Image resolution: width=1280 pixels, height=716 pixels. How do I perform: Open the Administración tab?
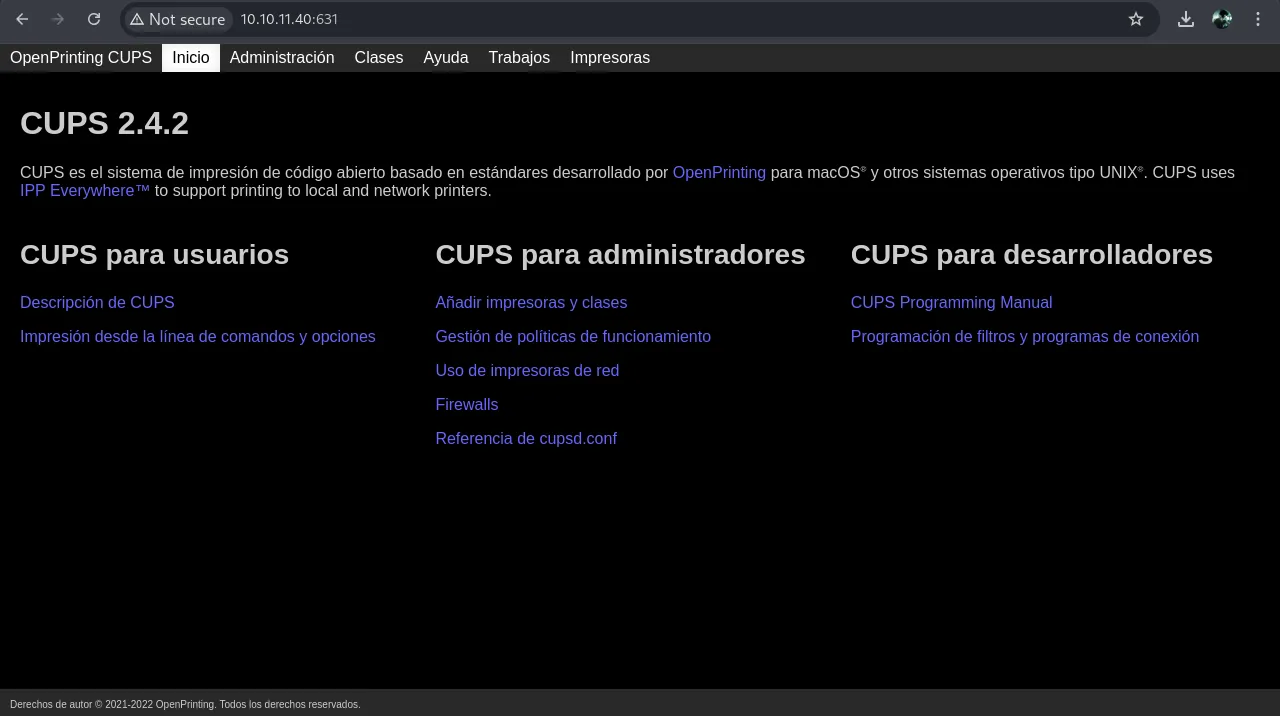pyautogui.click(x=282, y=58)
